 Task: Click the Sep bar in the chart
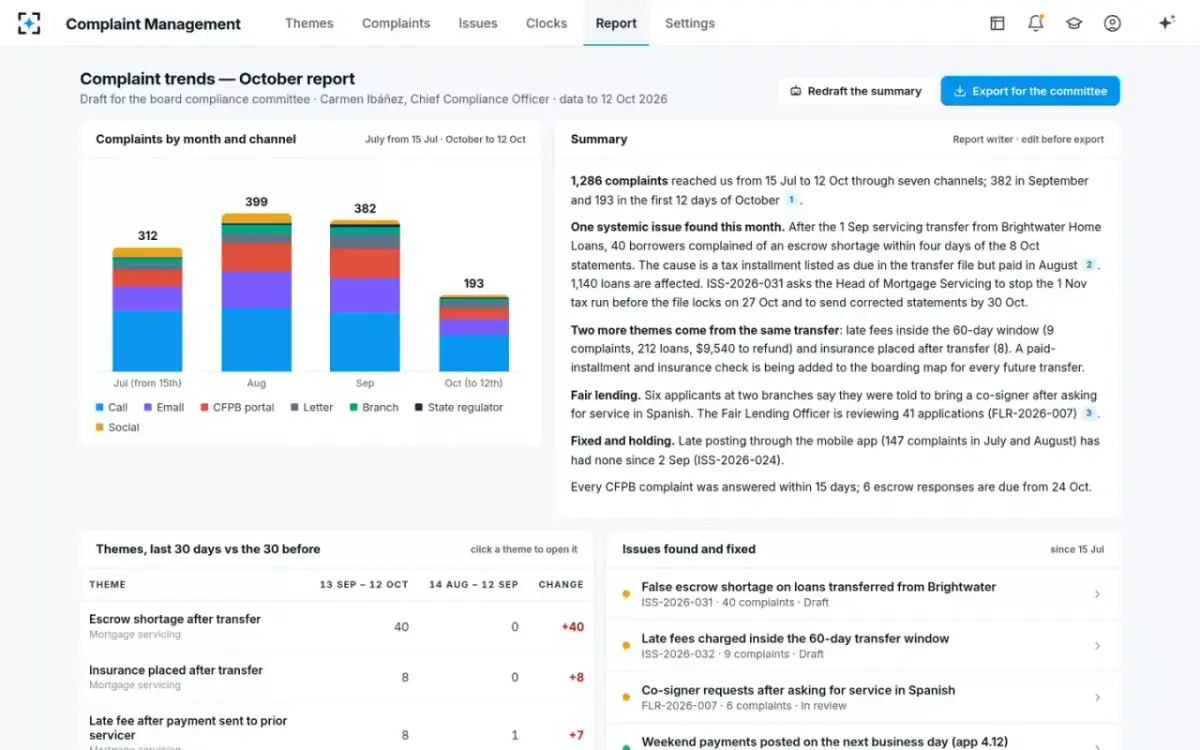[365, 296]
